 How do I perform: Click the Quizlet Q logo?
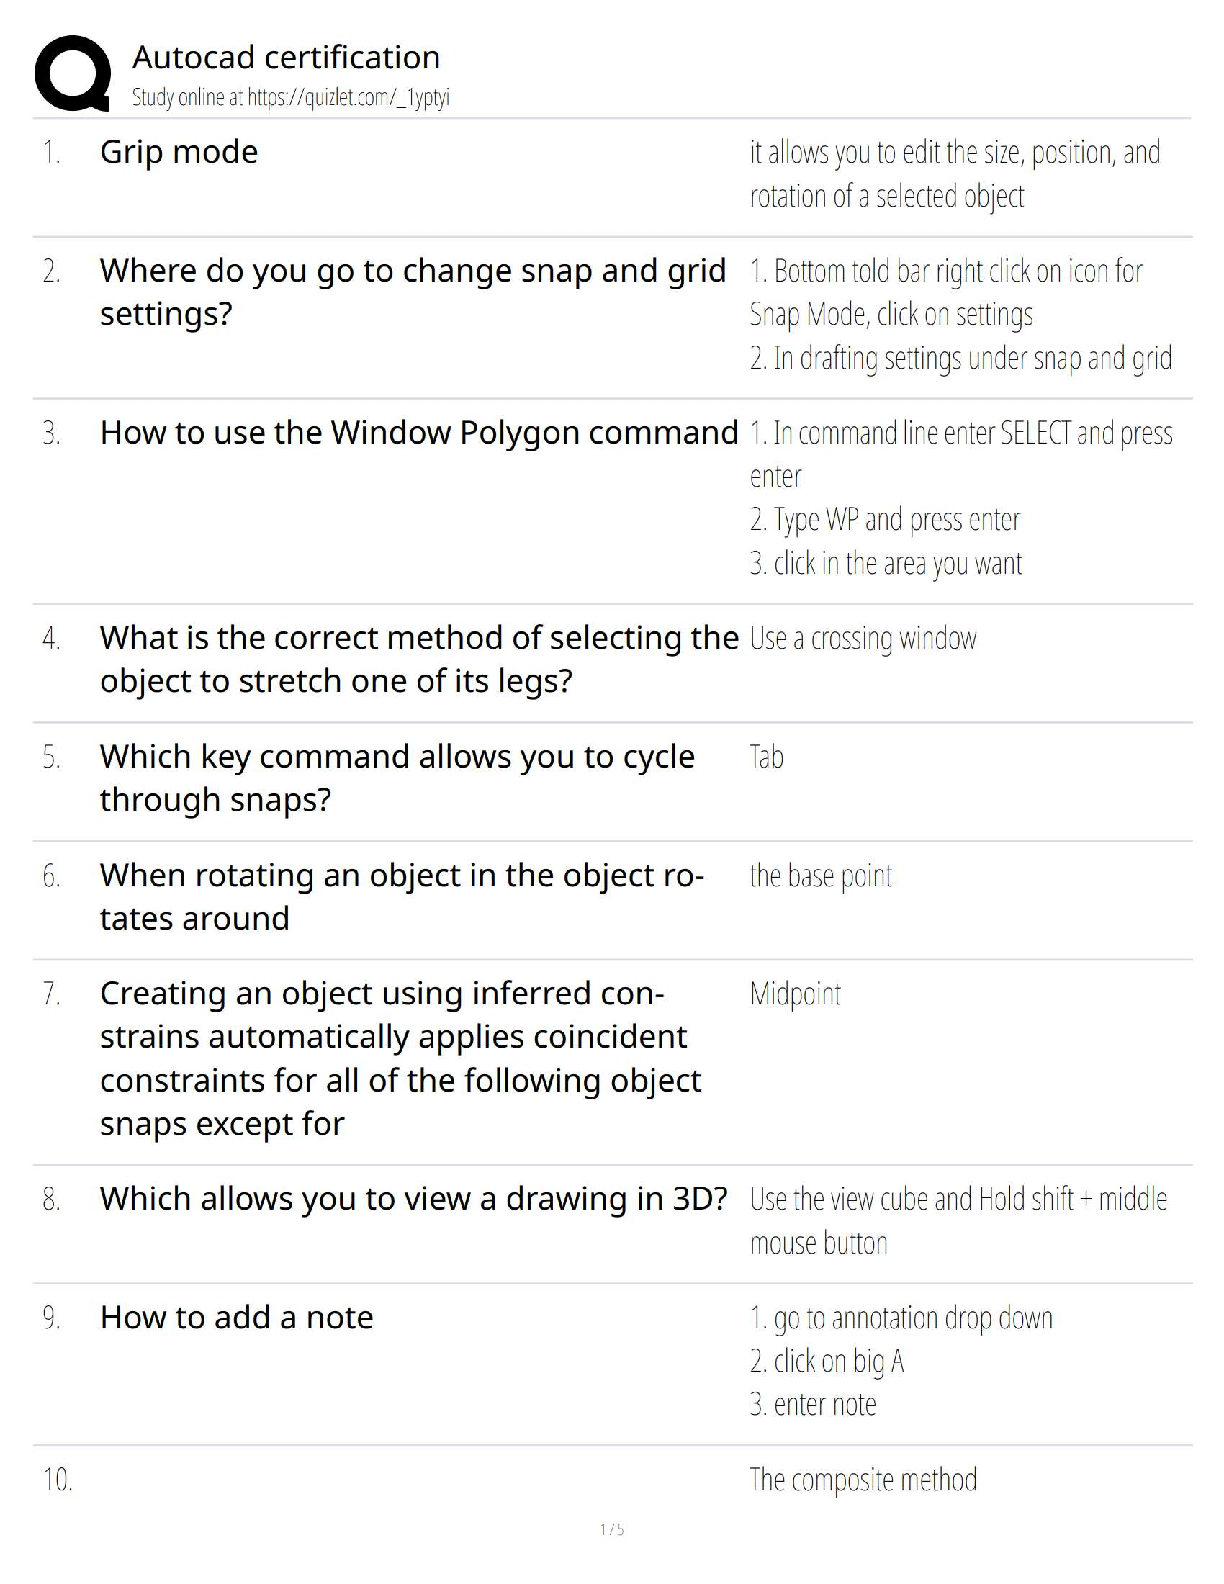(72, 73)
